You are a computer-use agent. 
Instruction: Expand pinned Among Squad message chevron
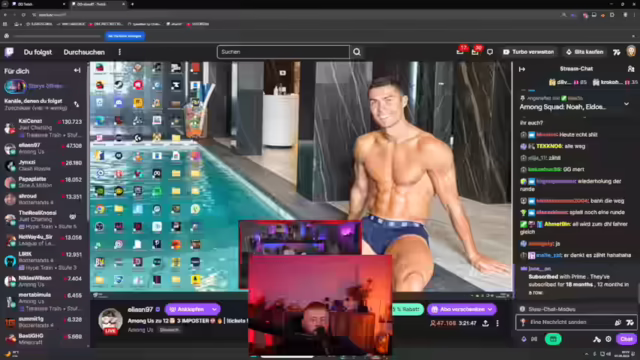click(x=627, y=104)
